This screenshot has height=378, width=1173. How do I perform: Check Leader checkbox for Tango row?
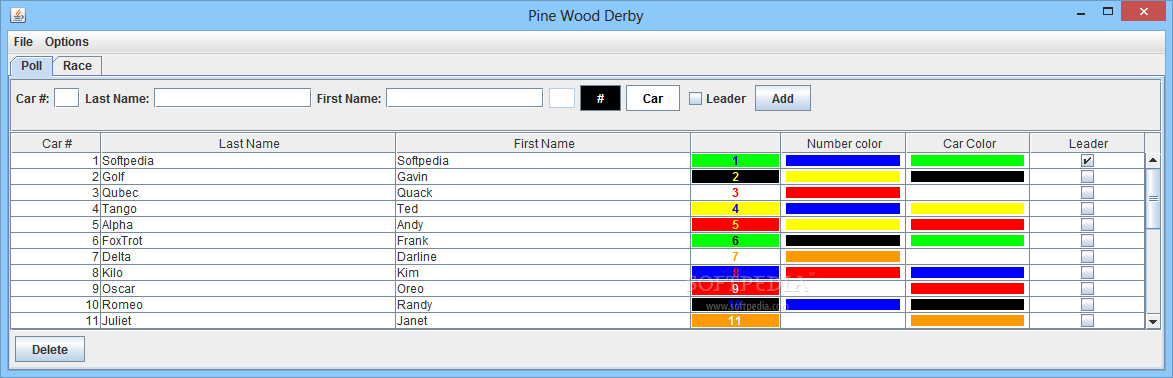(1087, 208)
